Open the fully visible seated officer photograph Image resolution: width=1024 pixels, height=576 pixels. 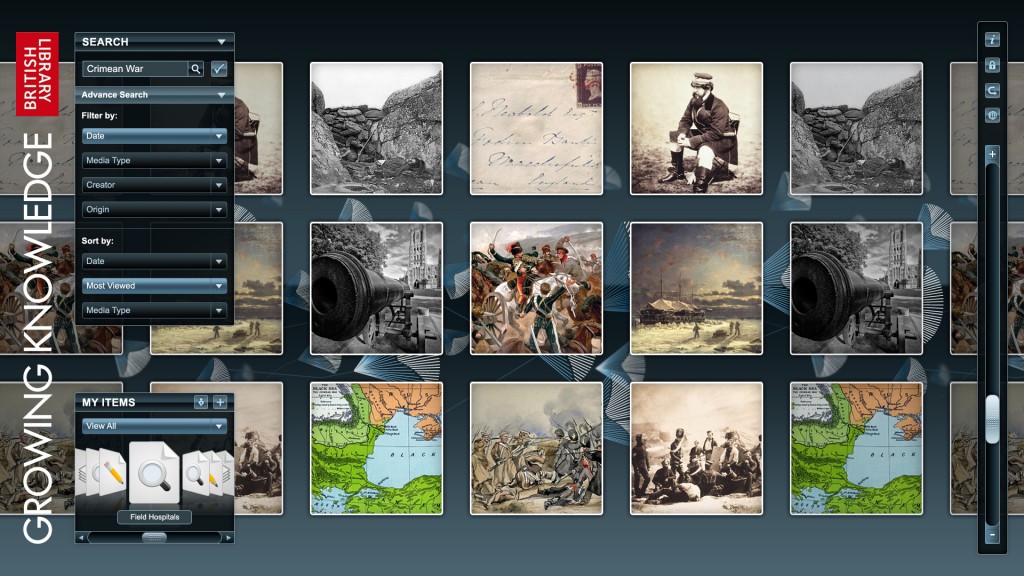click(x=696, y=129)
